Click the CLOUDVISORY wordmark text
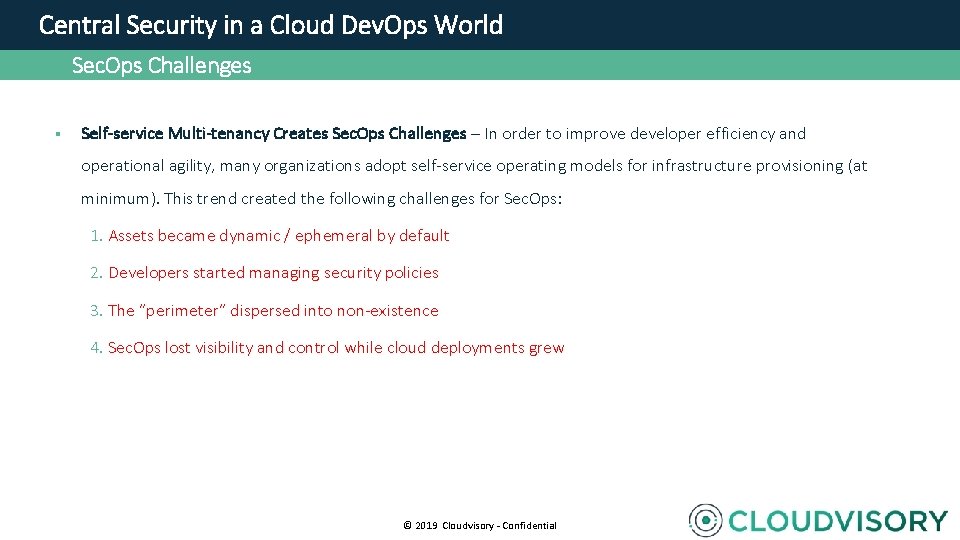The height and width of the screenshot is (540, 960). click(838, 521)
